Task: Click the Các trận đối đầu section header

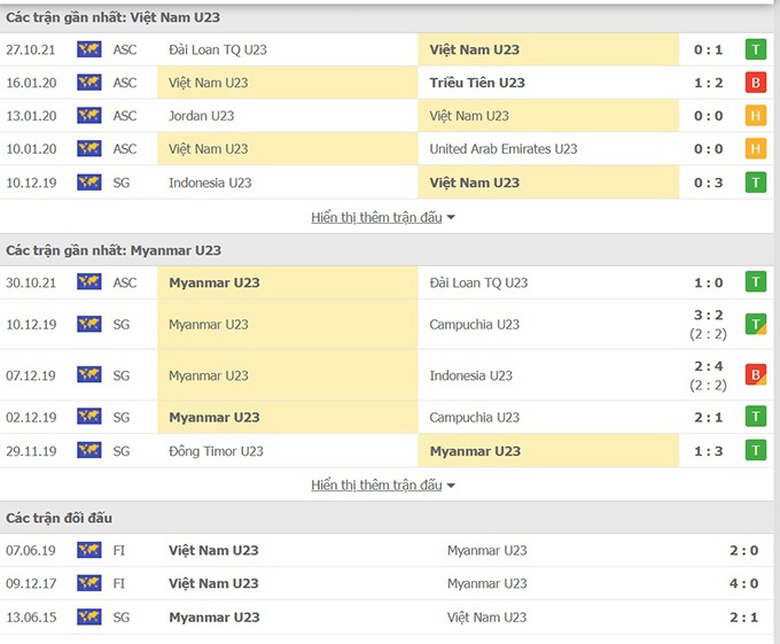Action: coord(59,518)
